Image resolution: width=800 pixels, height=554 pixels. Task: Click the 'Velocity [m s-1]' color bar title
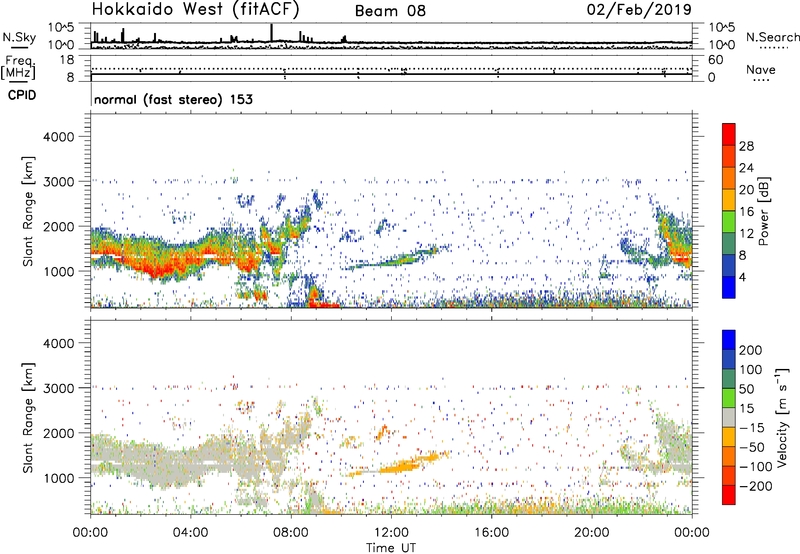782,417
